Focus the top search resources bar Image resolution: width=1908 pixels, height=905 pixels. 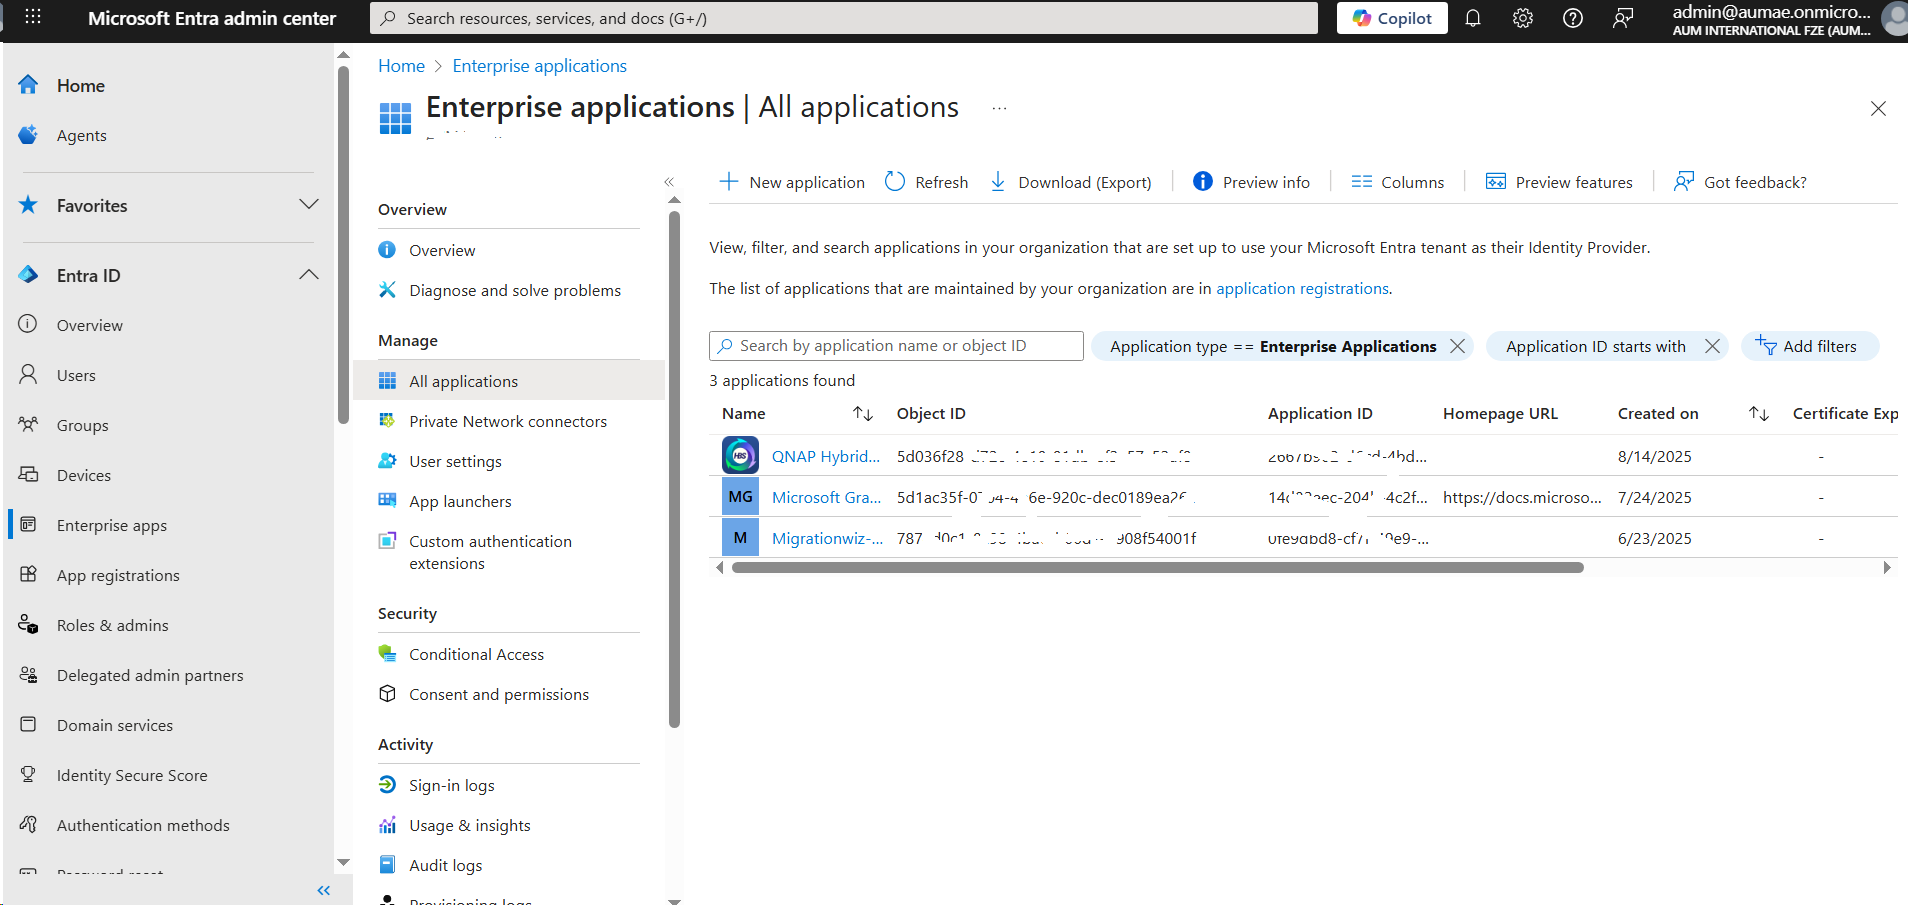tap(844, 18)
